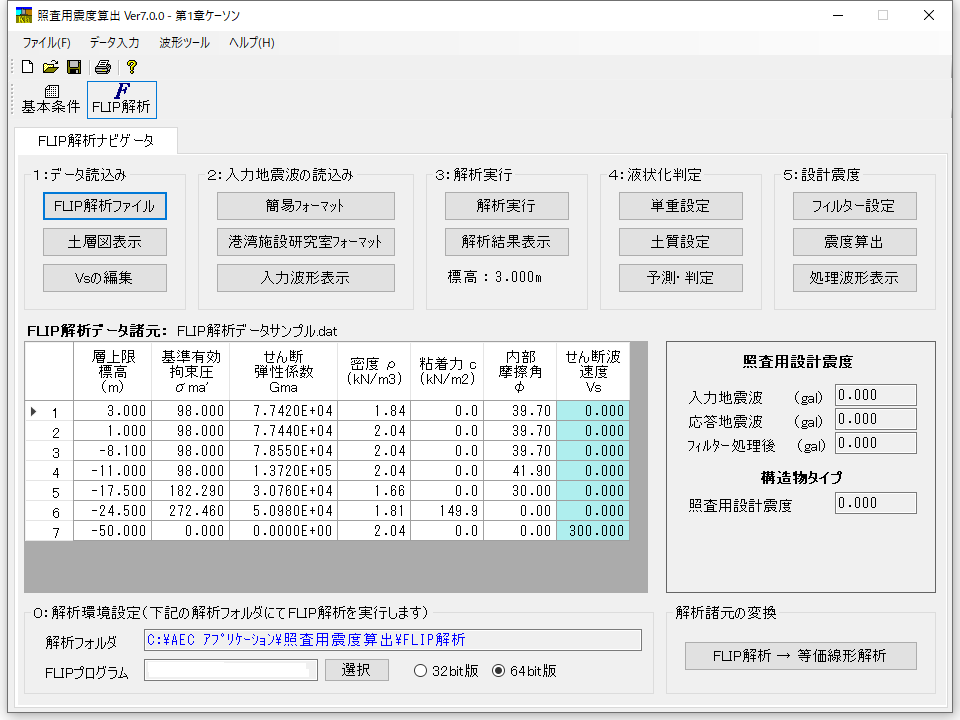Open the ファイル(F) menu
Viewport: 960px width, 720px height.
pos(47,43)
